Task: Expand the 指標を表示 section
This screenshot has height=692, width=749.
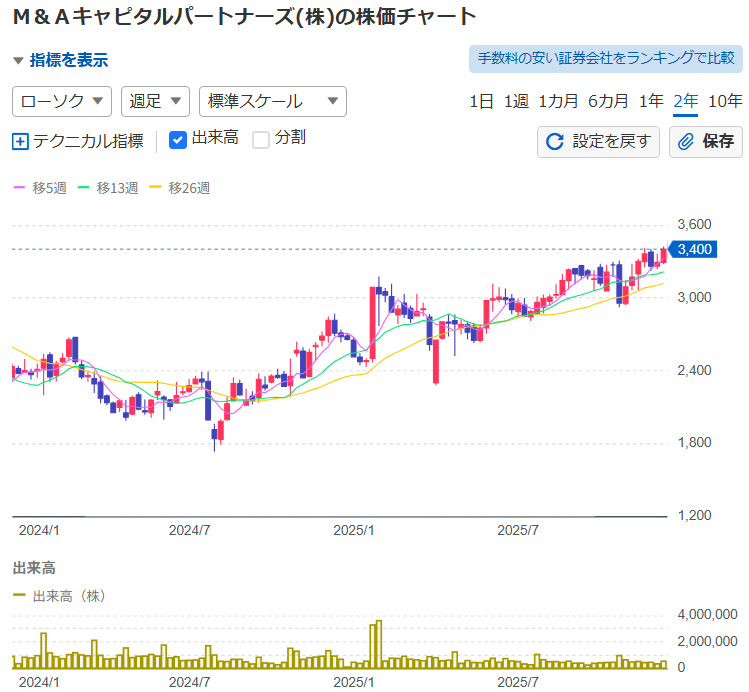Action: [60, 61]
